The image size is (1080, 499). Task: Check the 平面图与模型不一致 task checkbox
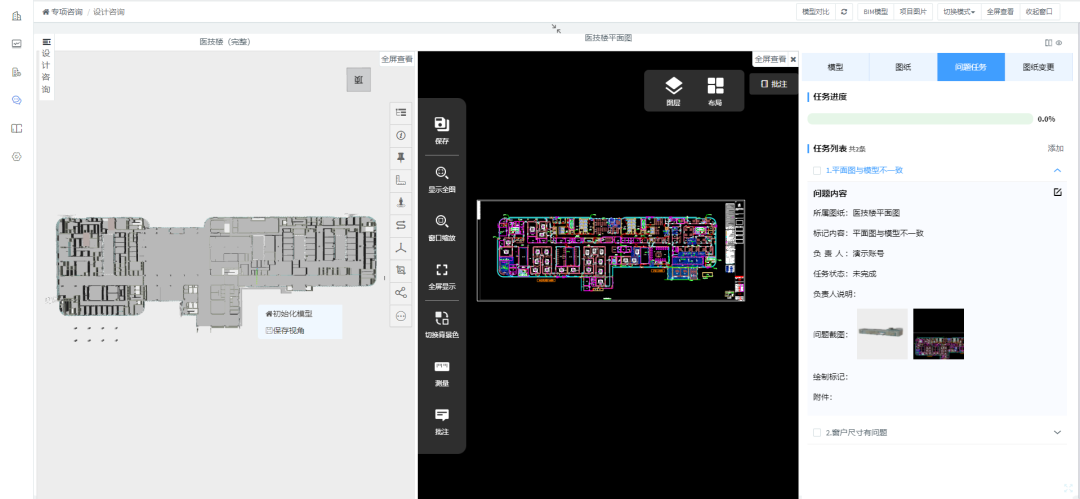817,170
